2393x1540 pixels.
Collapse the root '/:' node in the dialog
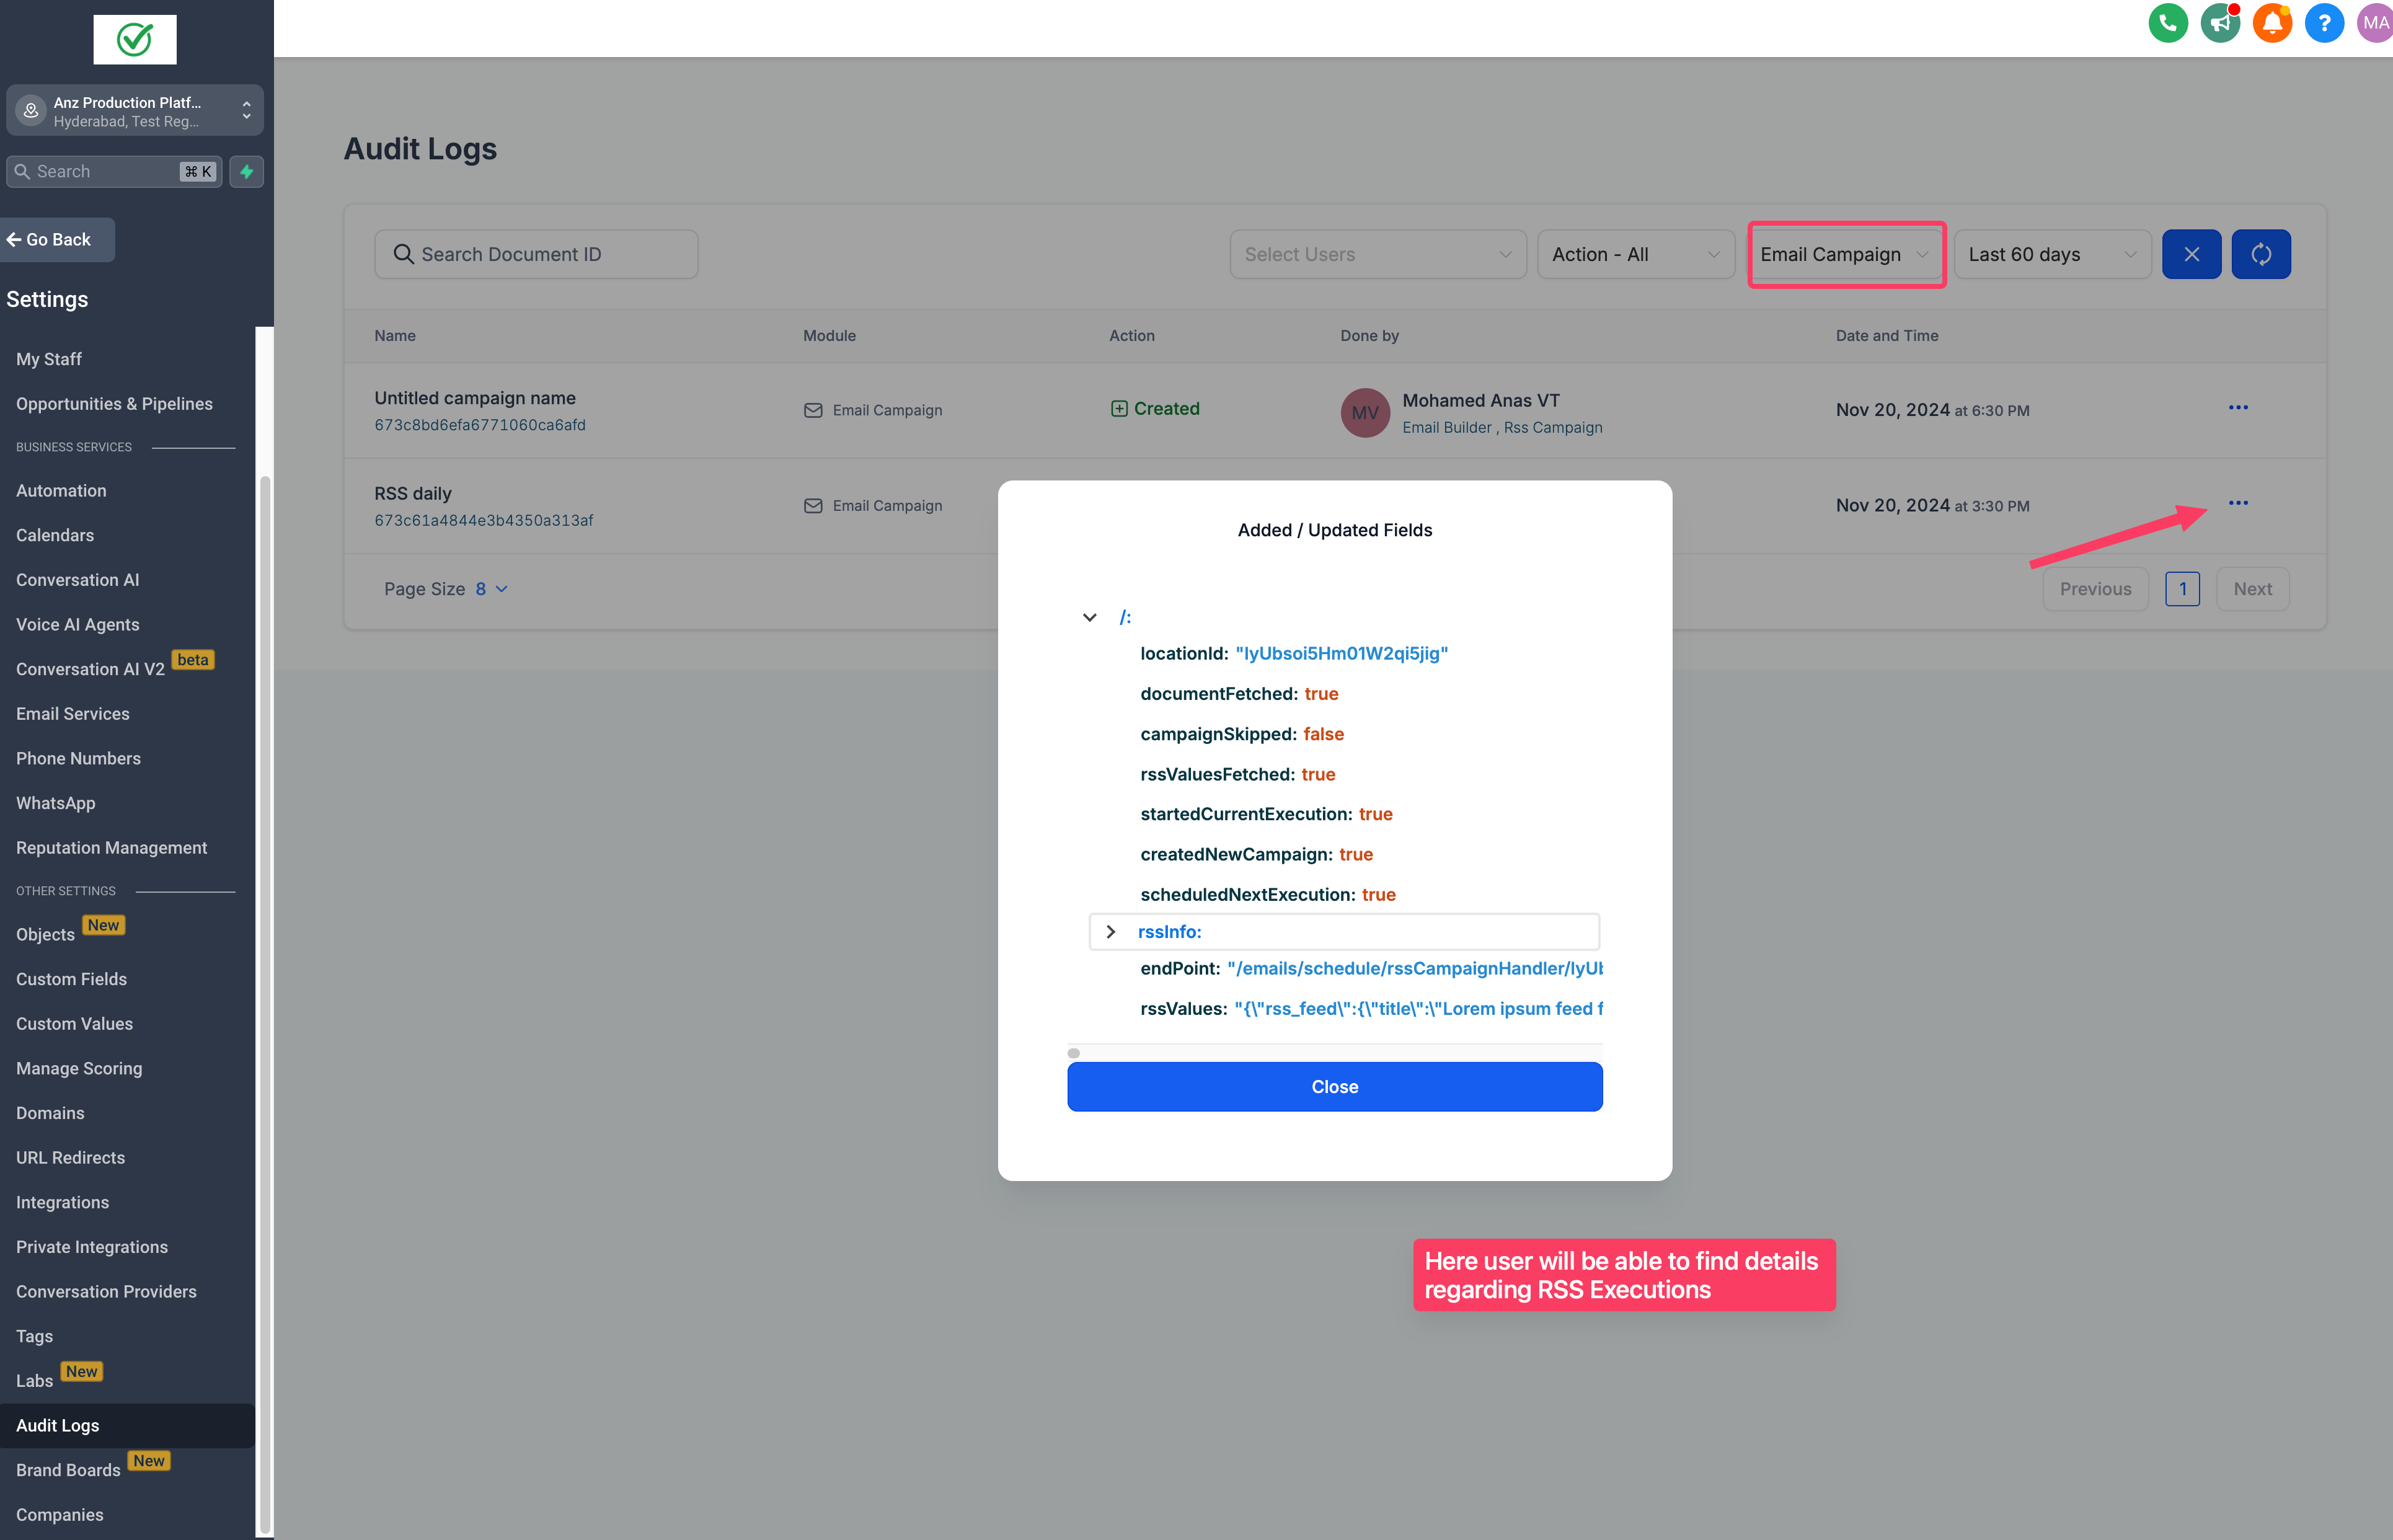1090,617
